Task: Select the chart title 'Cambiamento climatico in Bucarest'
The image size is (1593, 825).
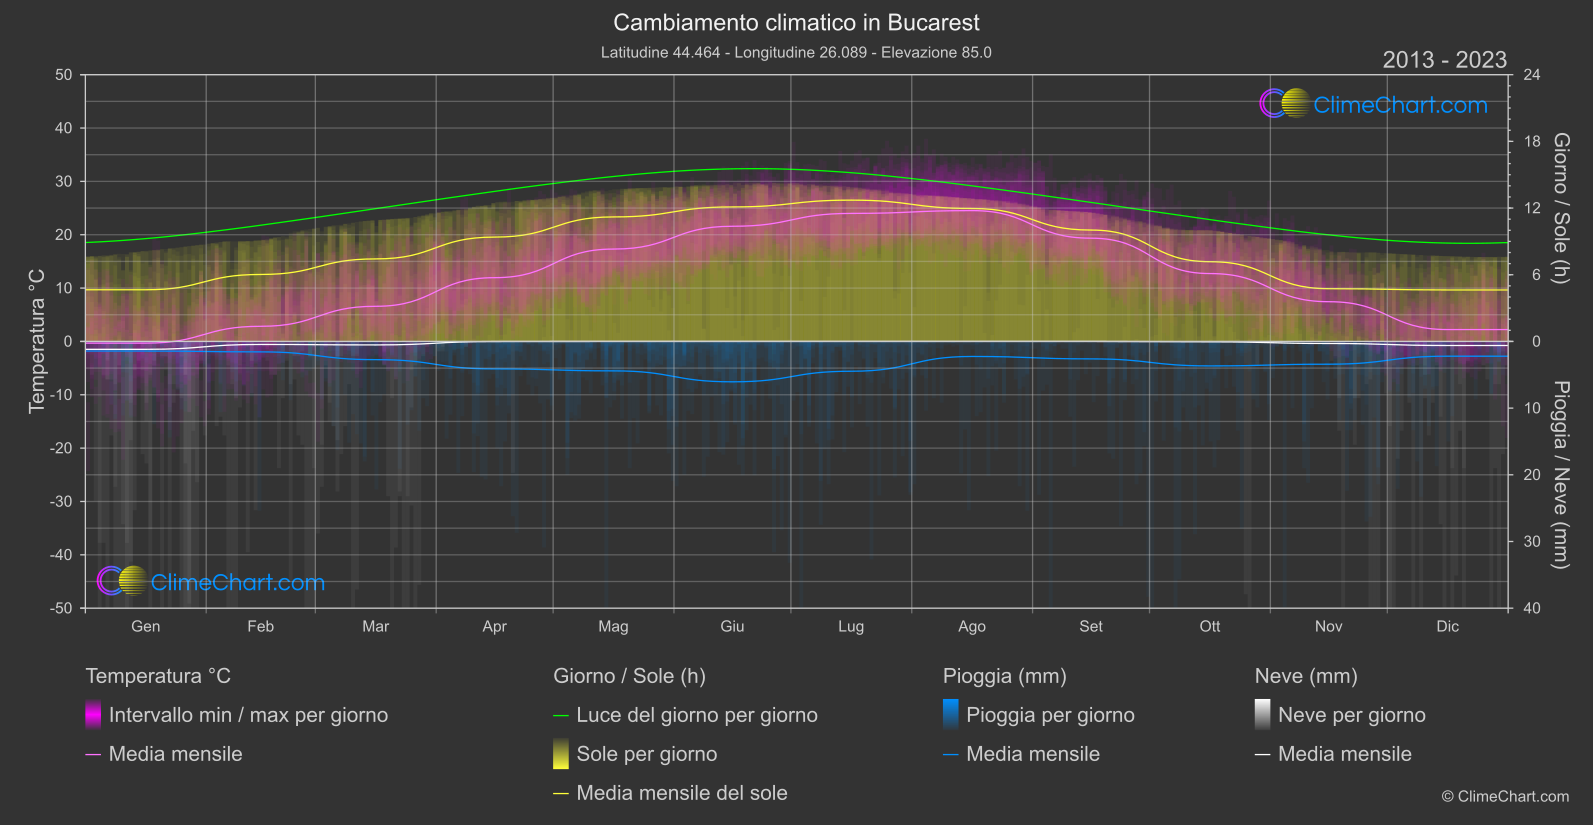Action: point(796,23)
